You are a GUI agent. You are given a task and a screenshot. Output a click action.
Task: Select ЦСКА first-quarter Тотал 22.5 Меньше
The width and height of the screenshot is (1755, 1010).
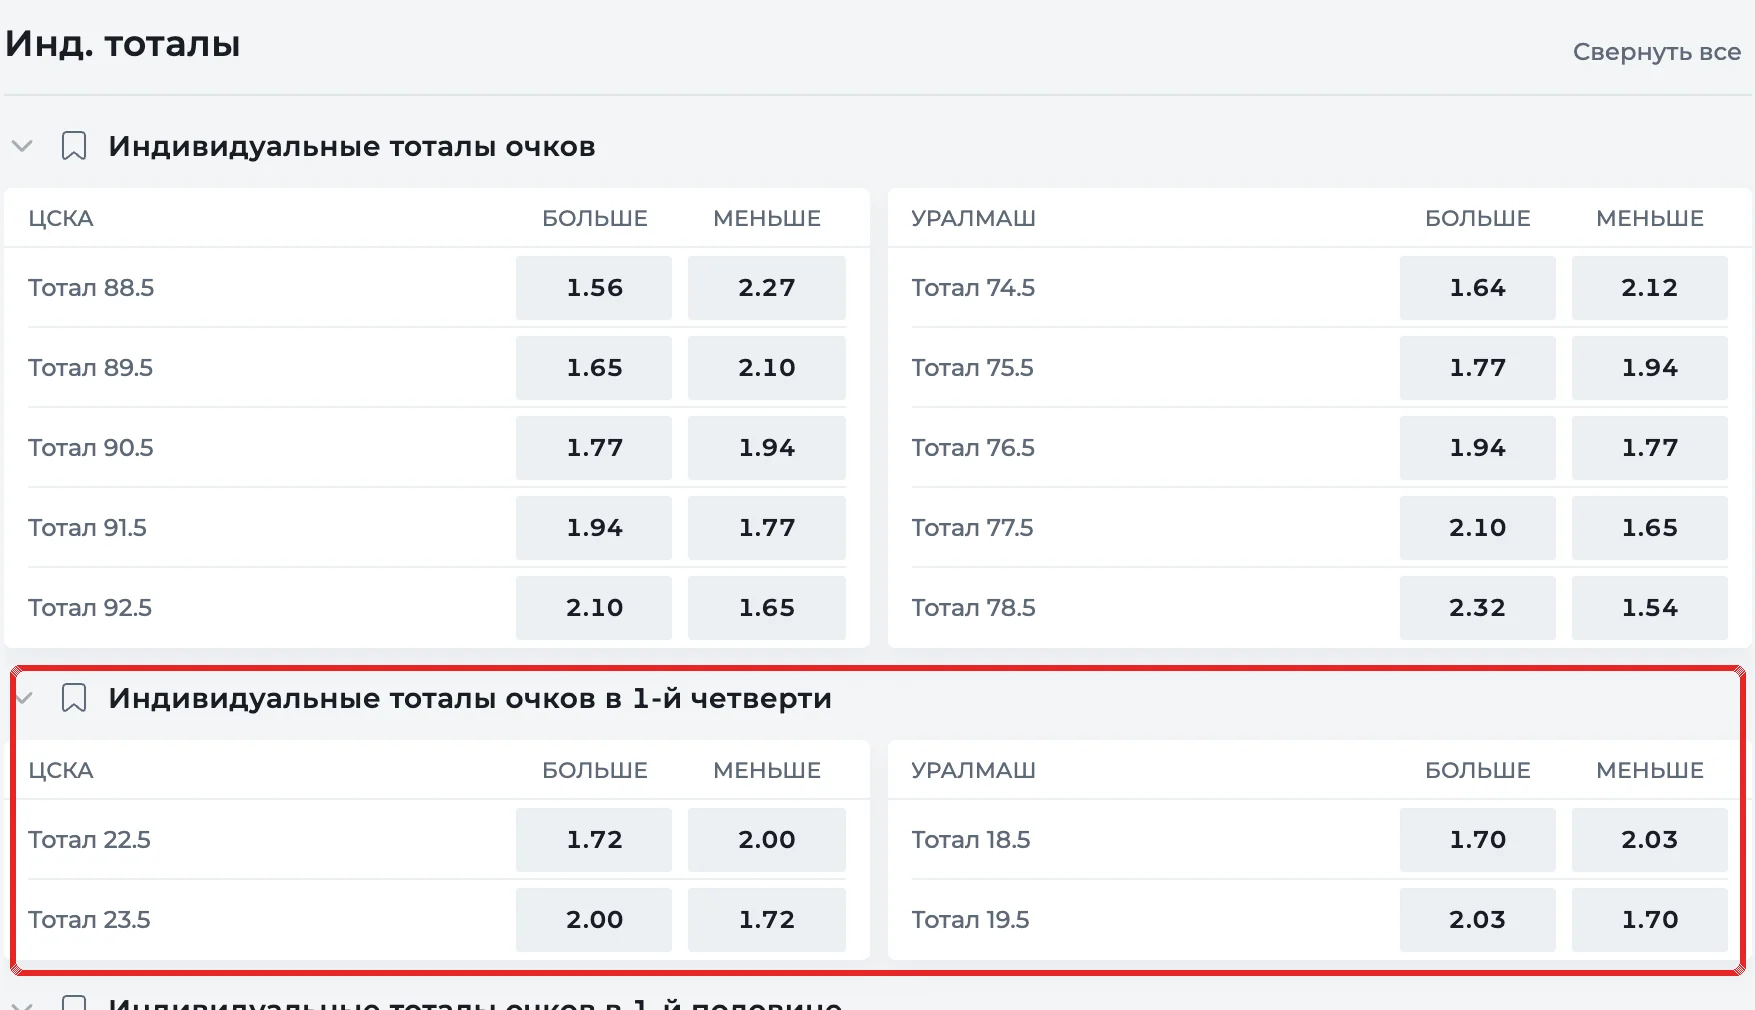[767, 840]
